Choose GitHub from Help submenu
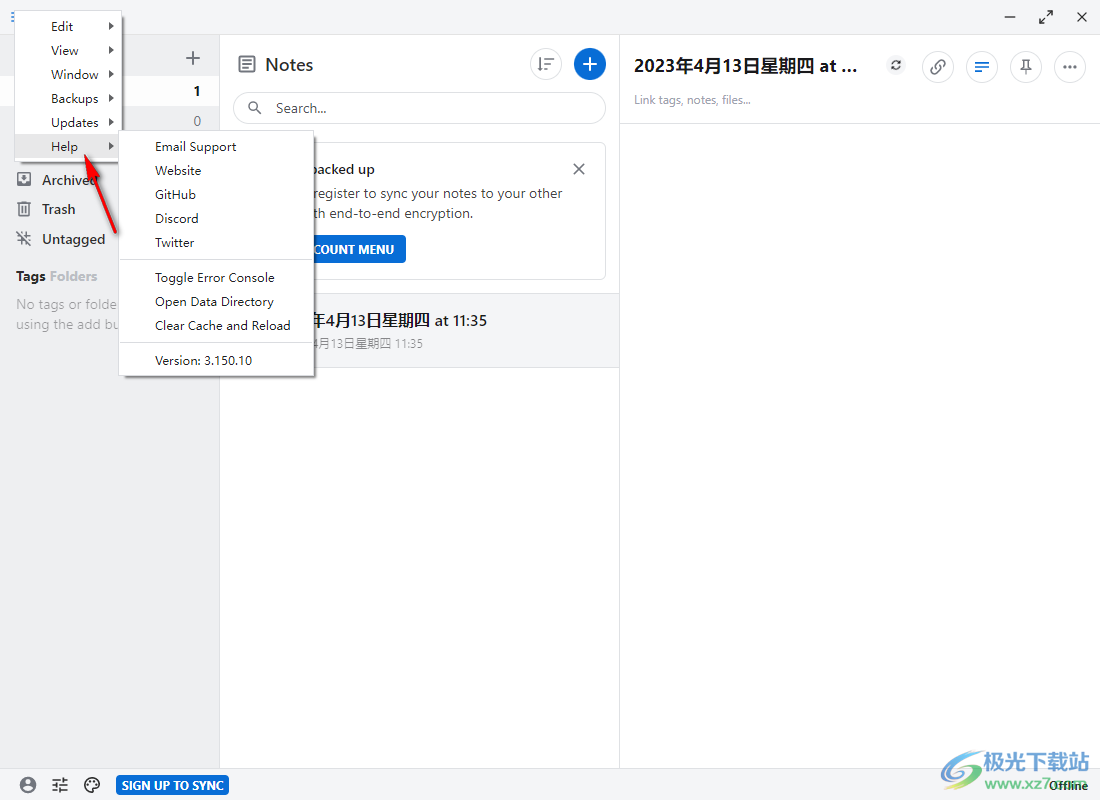The width and height of the screenshot is (1100, 800). [x=216, y=194]
